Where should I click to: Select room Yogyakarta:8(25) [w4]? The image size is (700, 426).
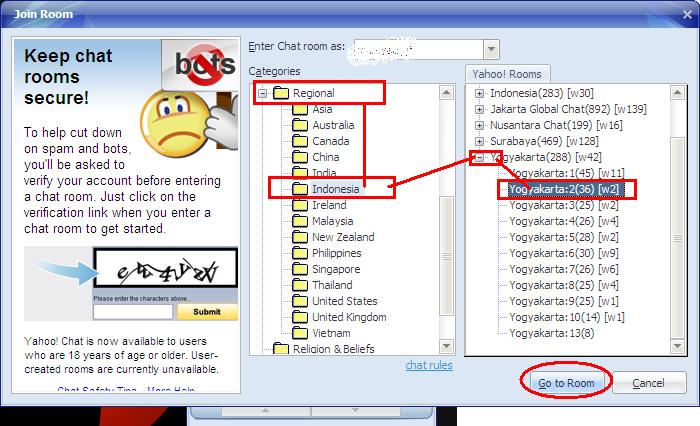(564, 285)
